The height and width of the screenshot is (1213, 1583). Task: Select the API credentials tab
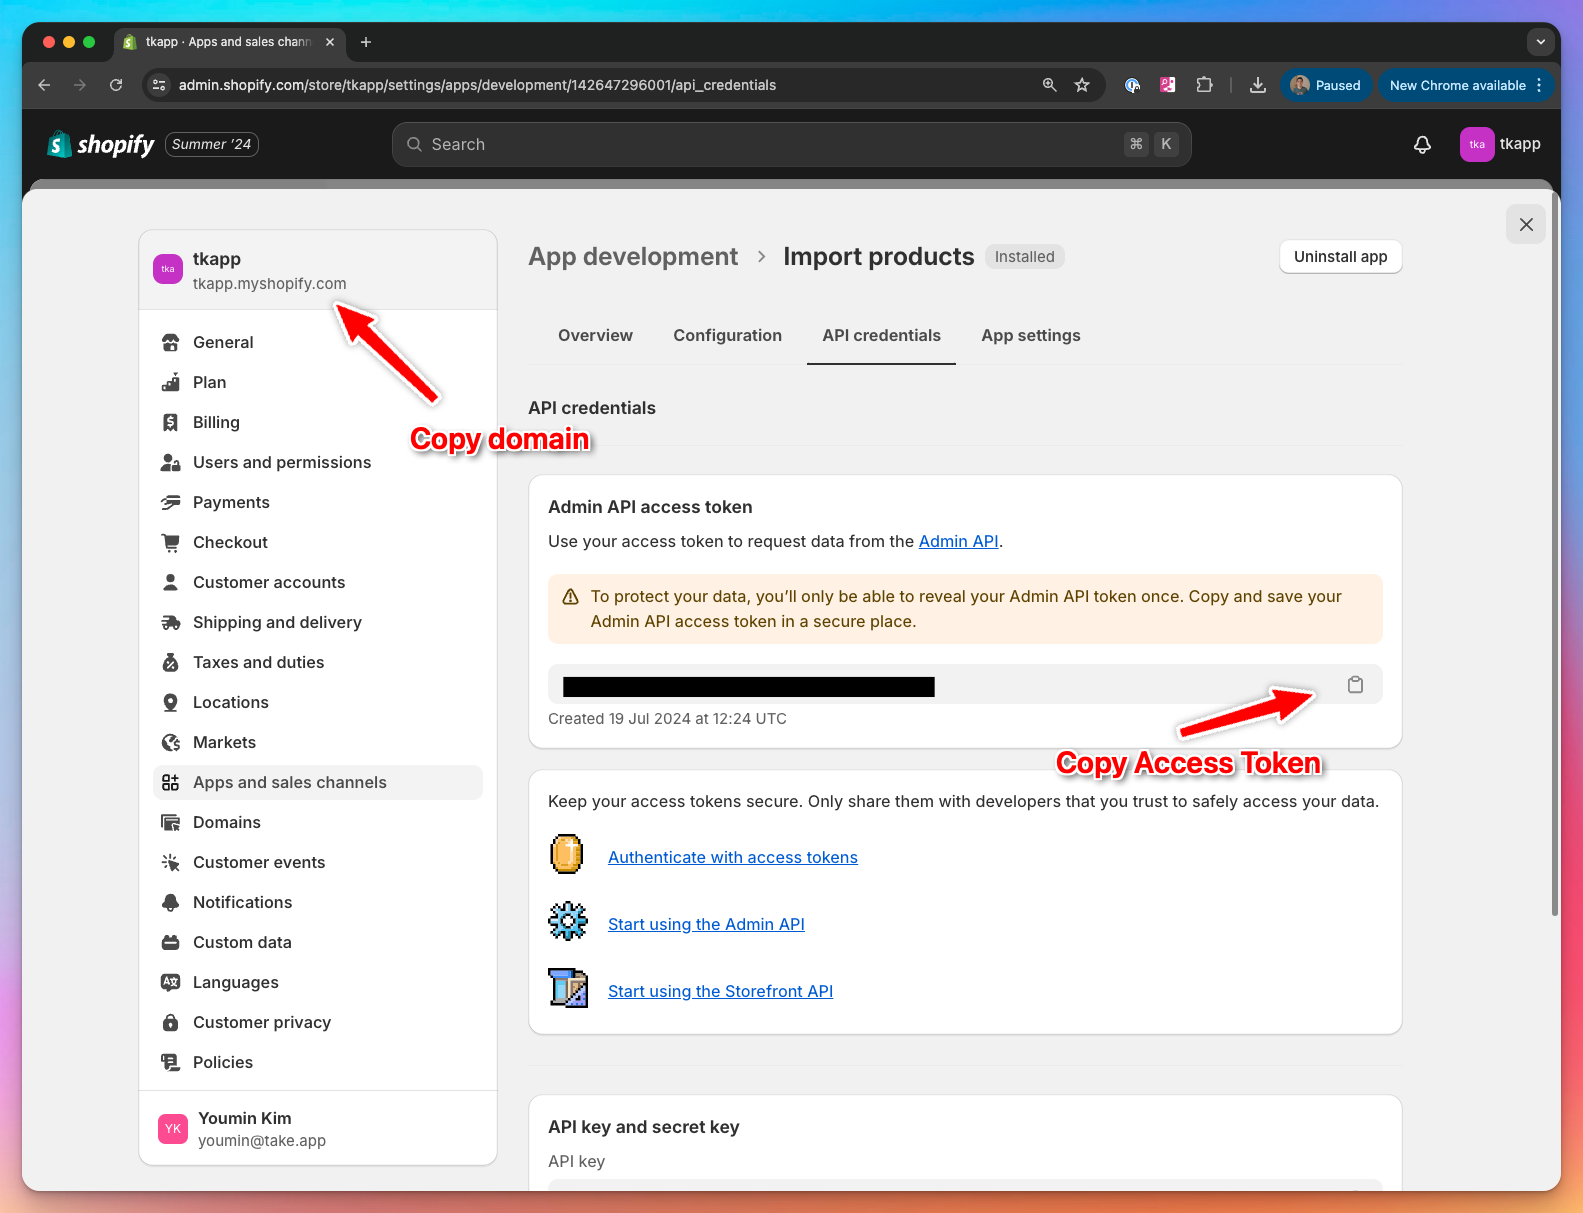[x=881, y=336]
